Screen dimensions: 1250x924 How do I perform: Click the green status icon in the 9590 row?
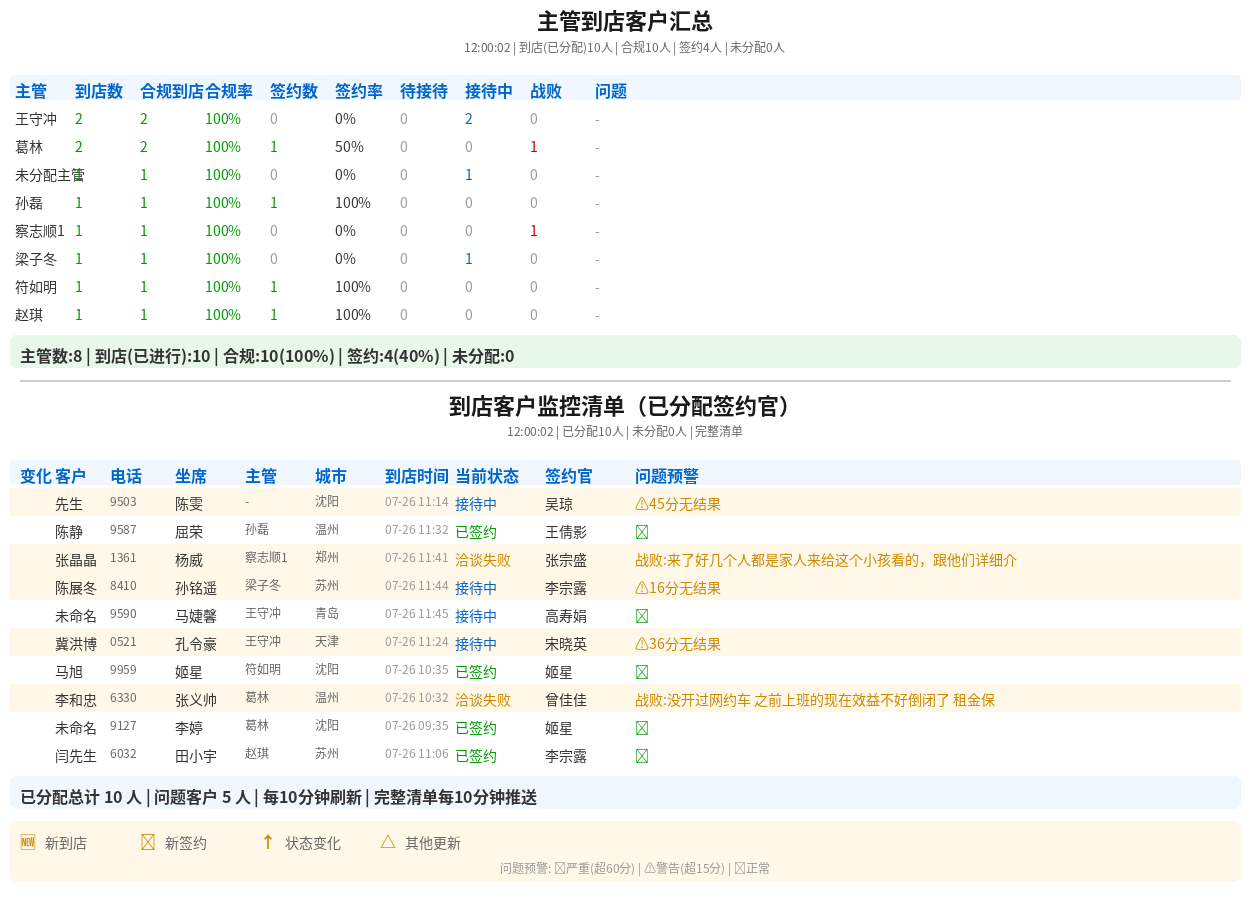point(642,616)
